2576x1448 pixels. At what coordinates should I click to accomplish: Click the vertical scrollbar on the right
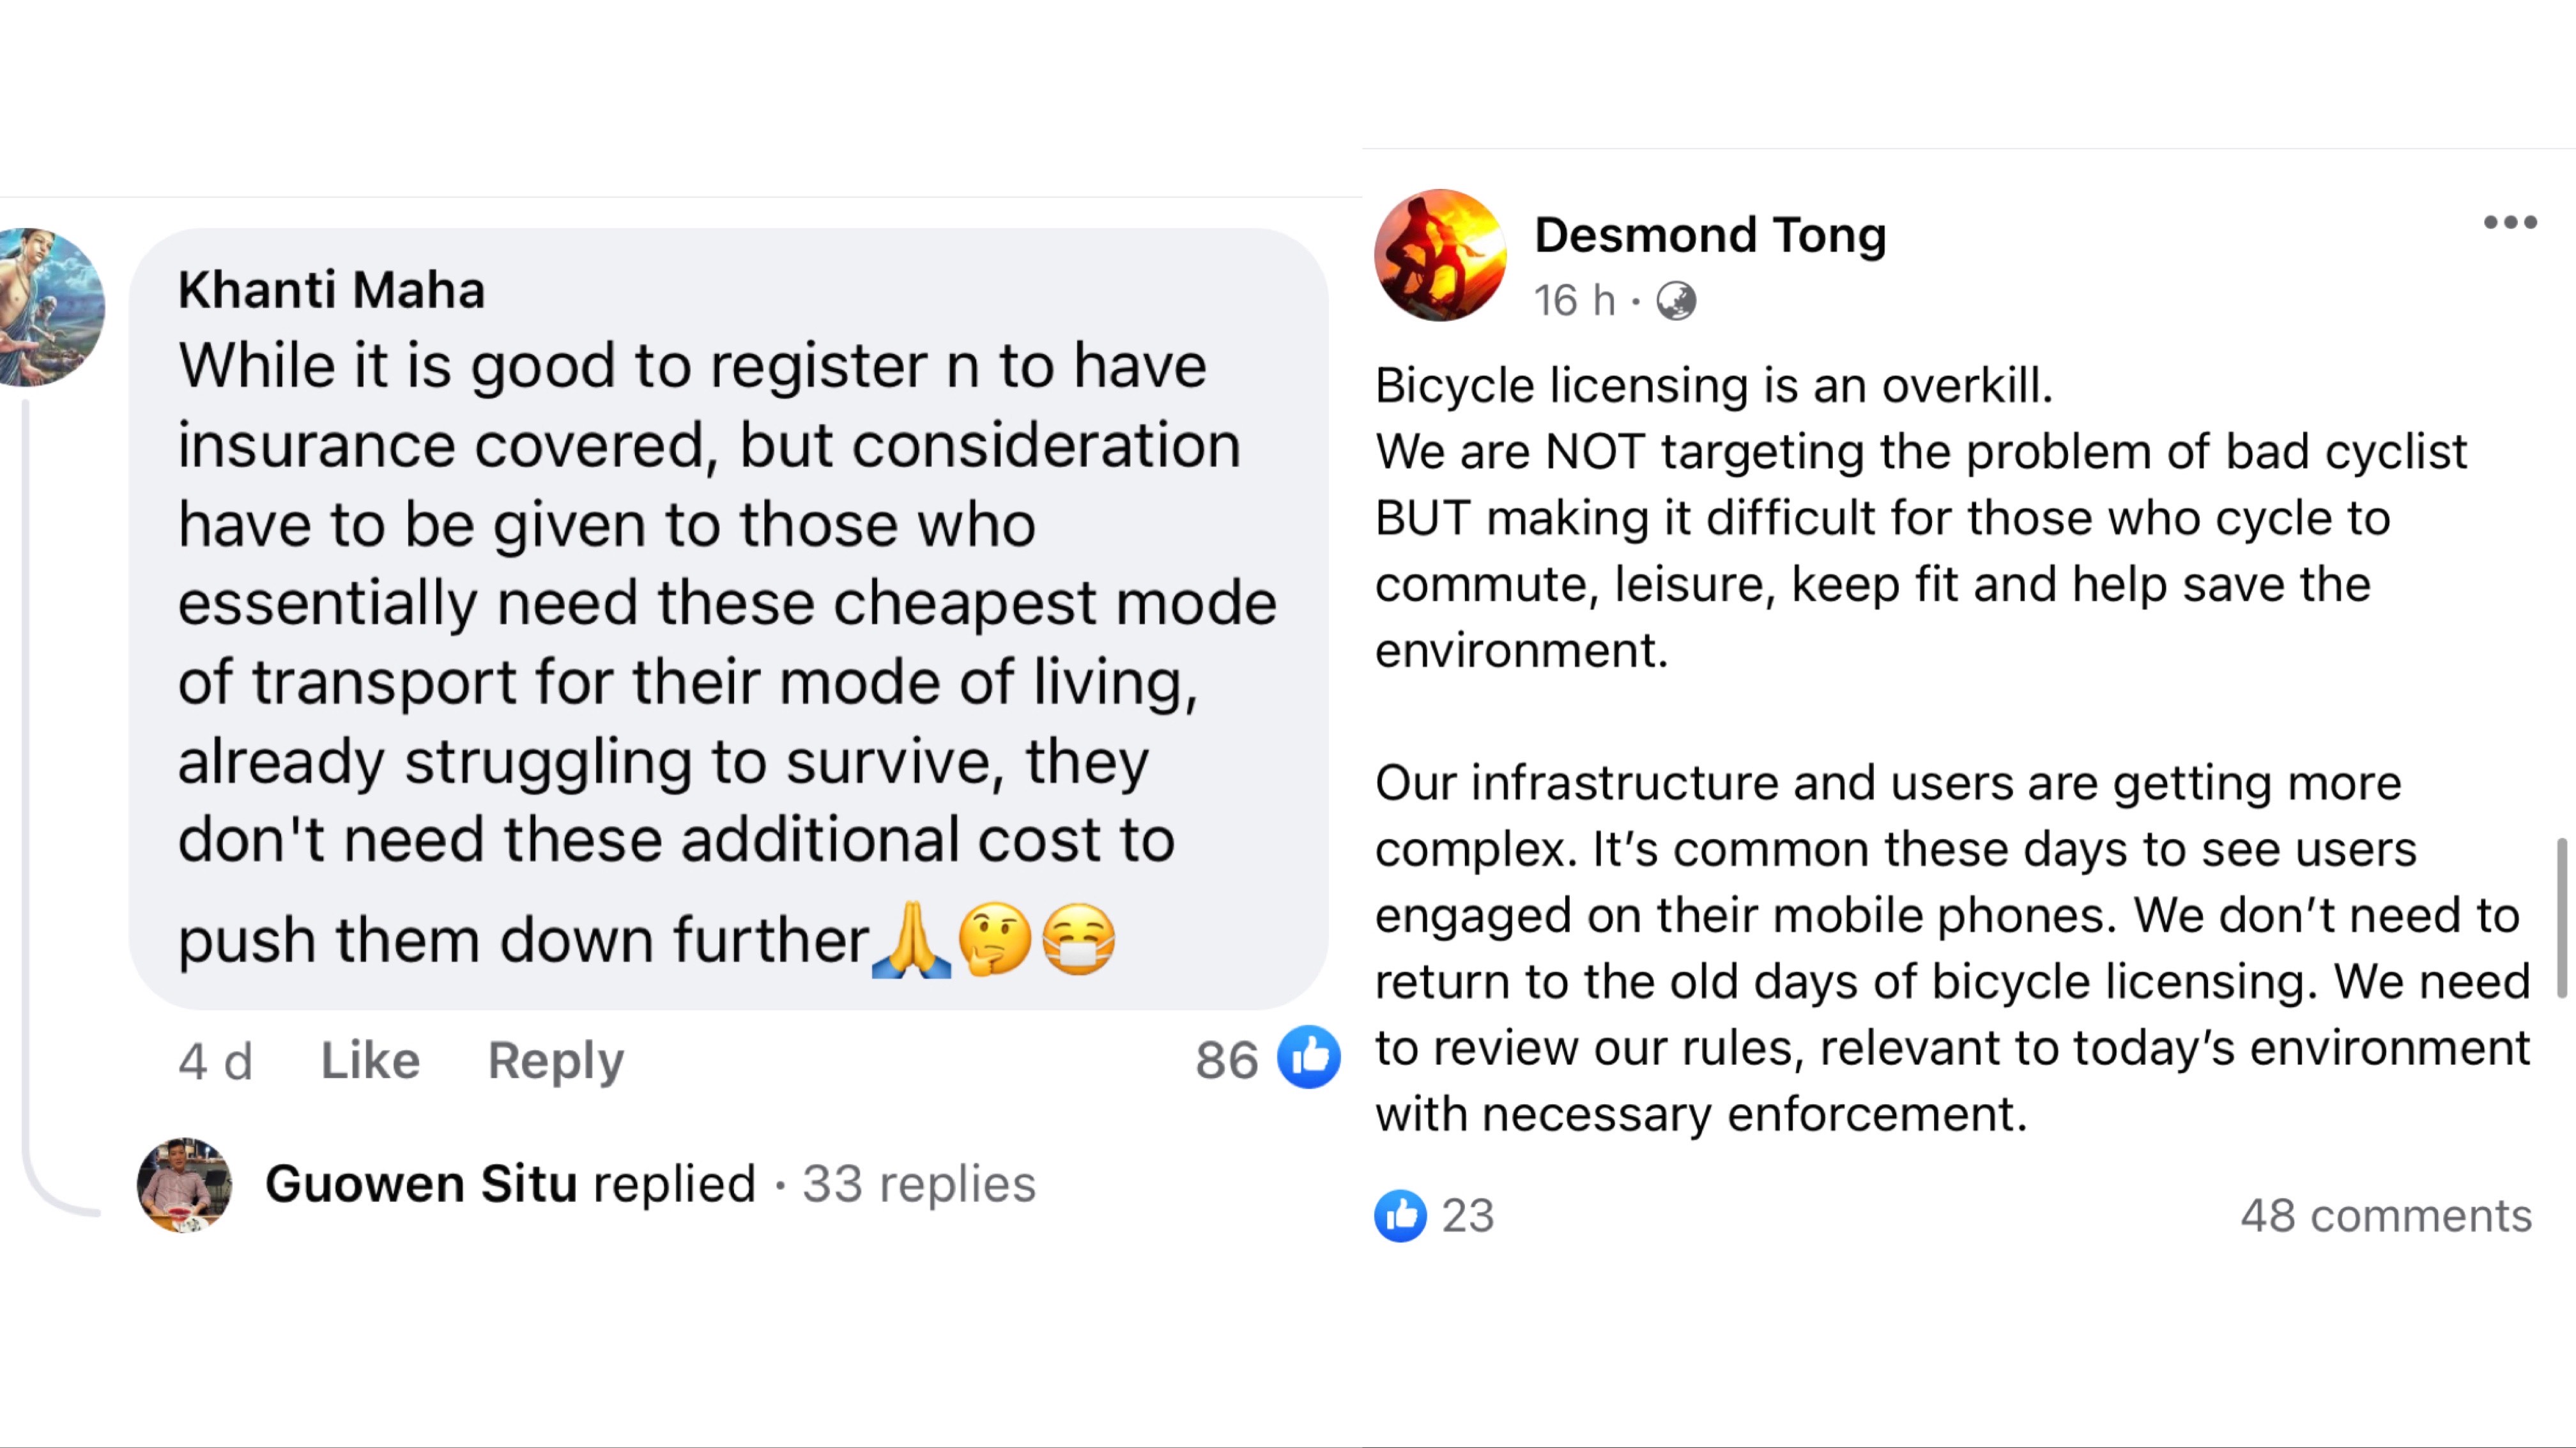point(2562,918)
